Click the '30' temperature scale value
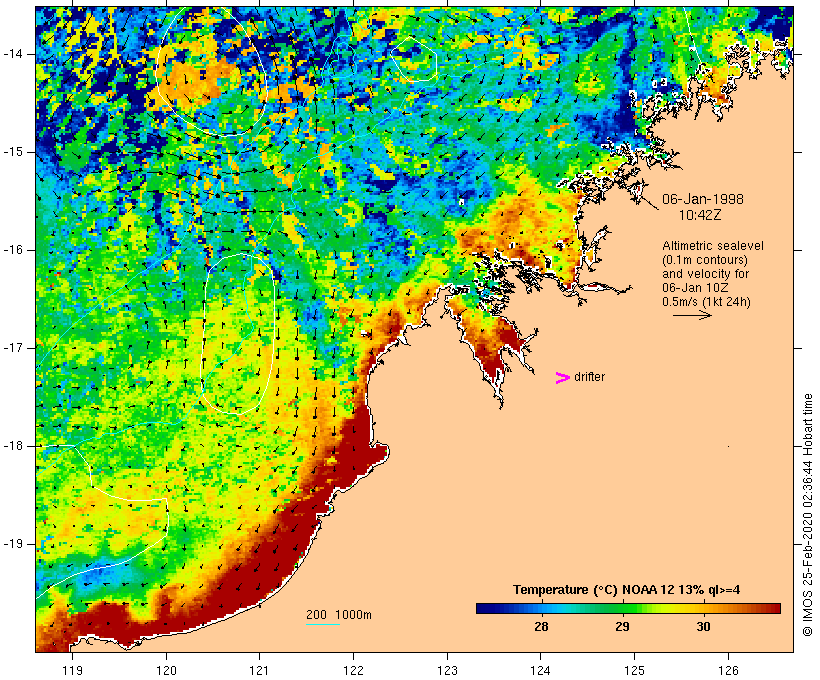 pos(703,626)
